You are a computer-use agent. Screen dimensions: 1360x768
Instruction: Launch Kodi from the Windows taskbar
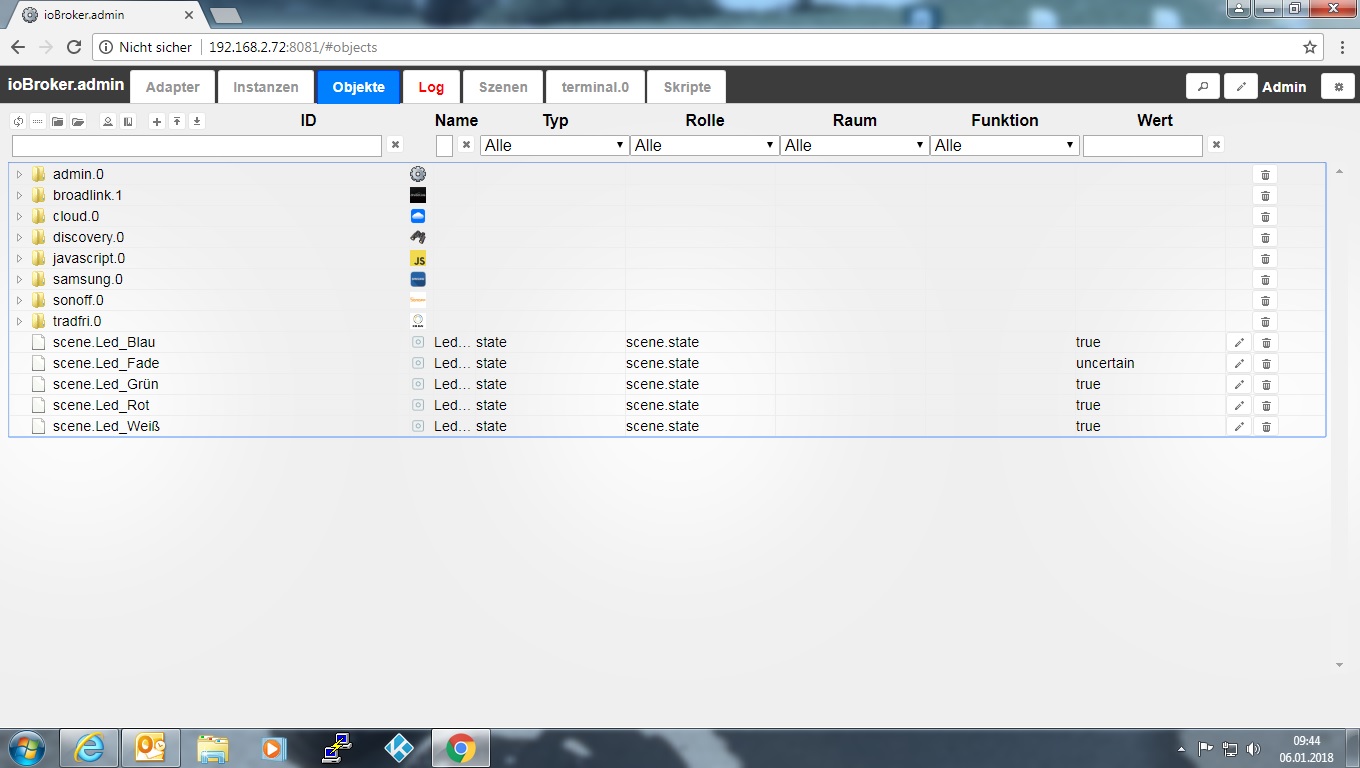click(x=399, y=747)
